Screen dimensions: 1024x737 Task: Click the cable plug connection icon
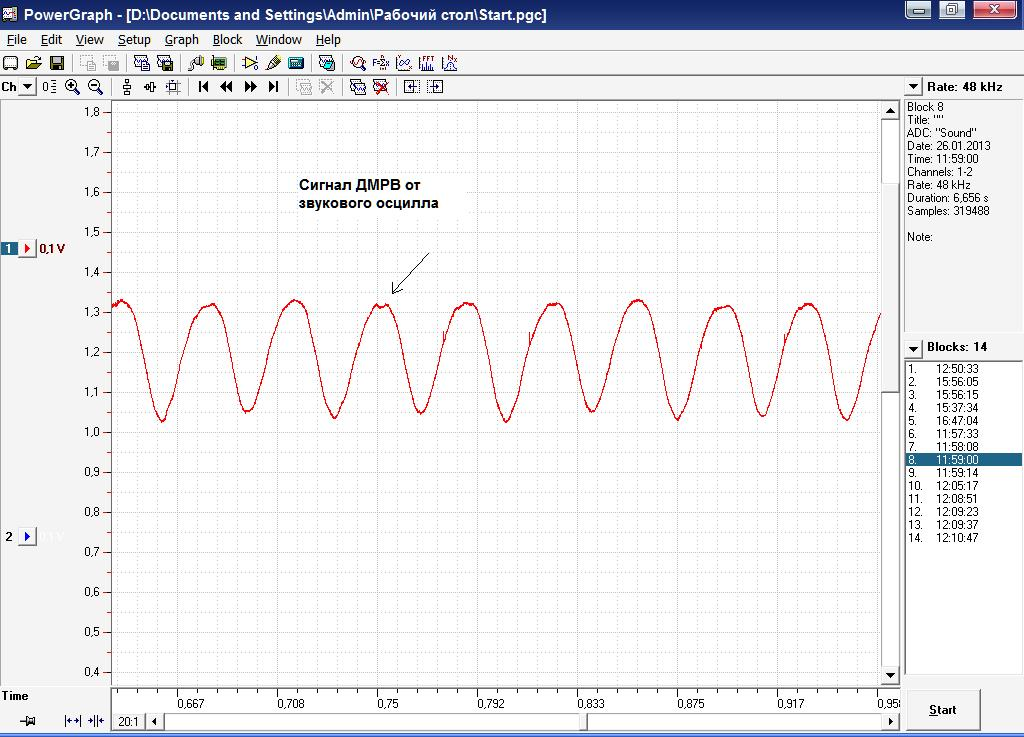(x=195, y=63)
